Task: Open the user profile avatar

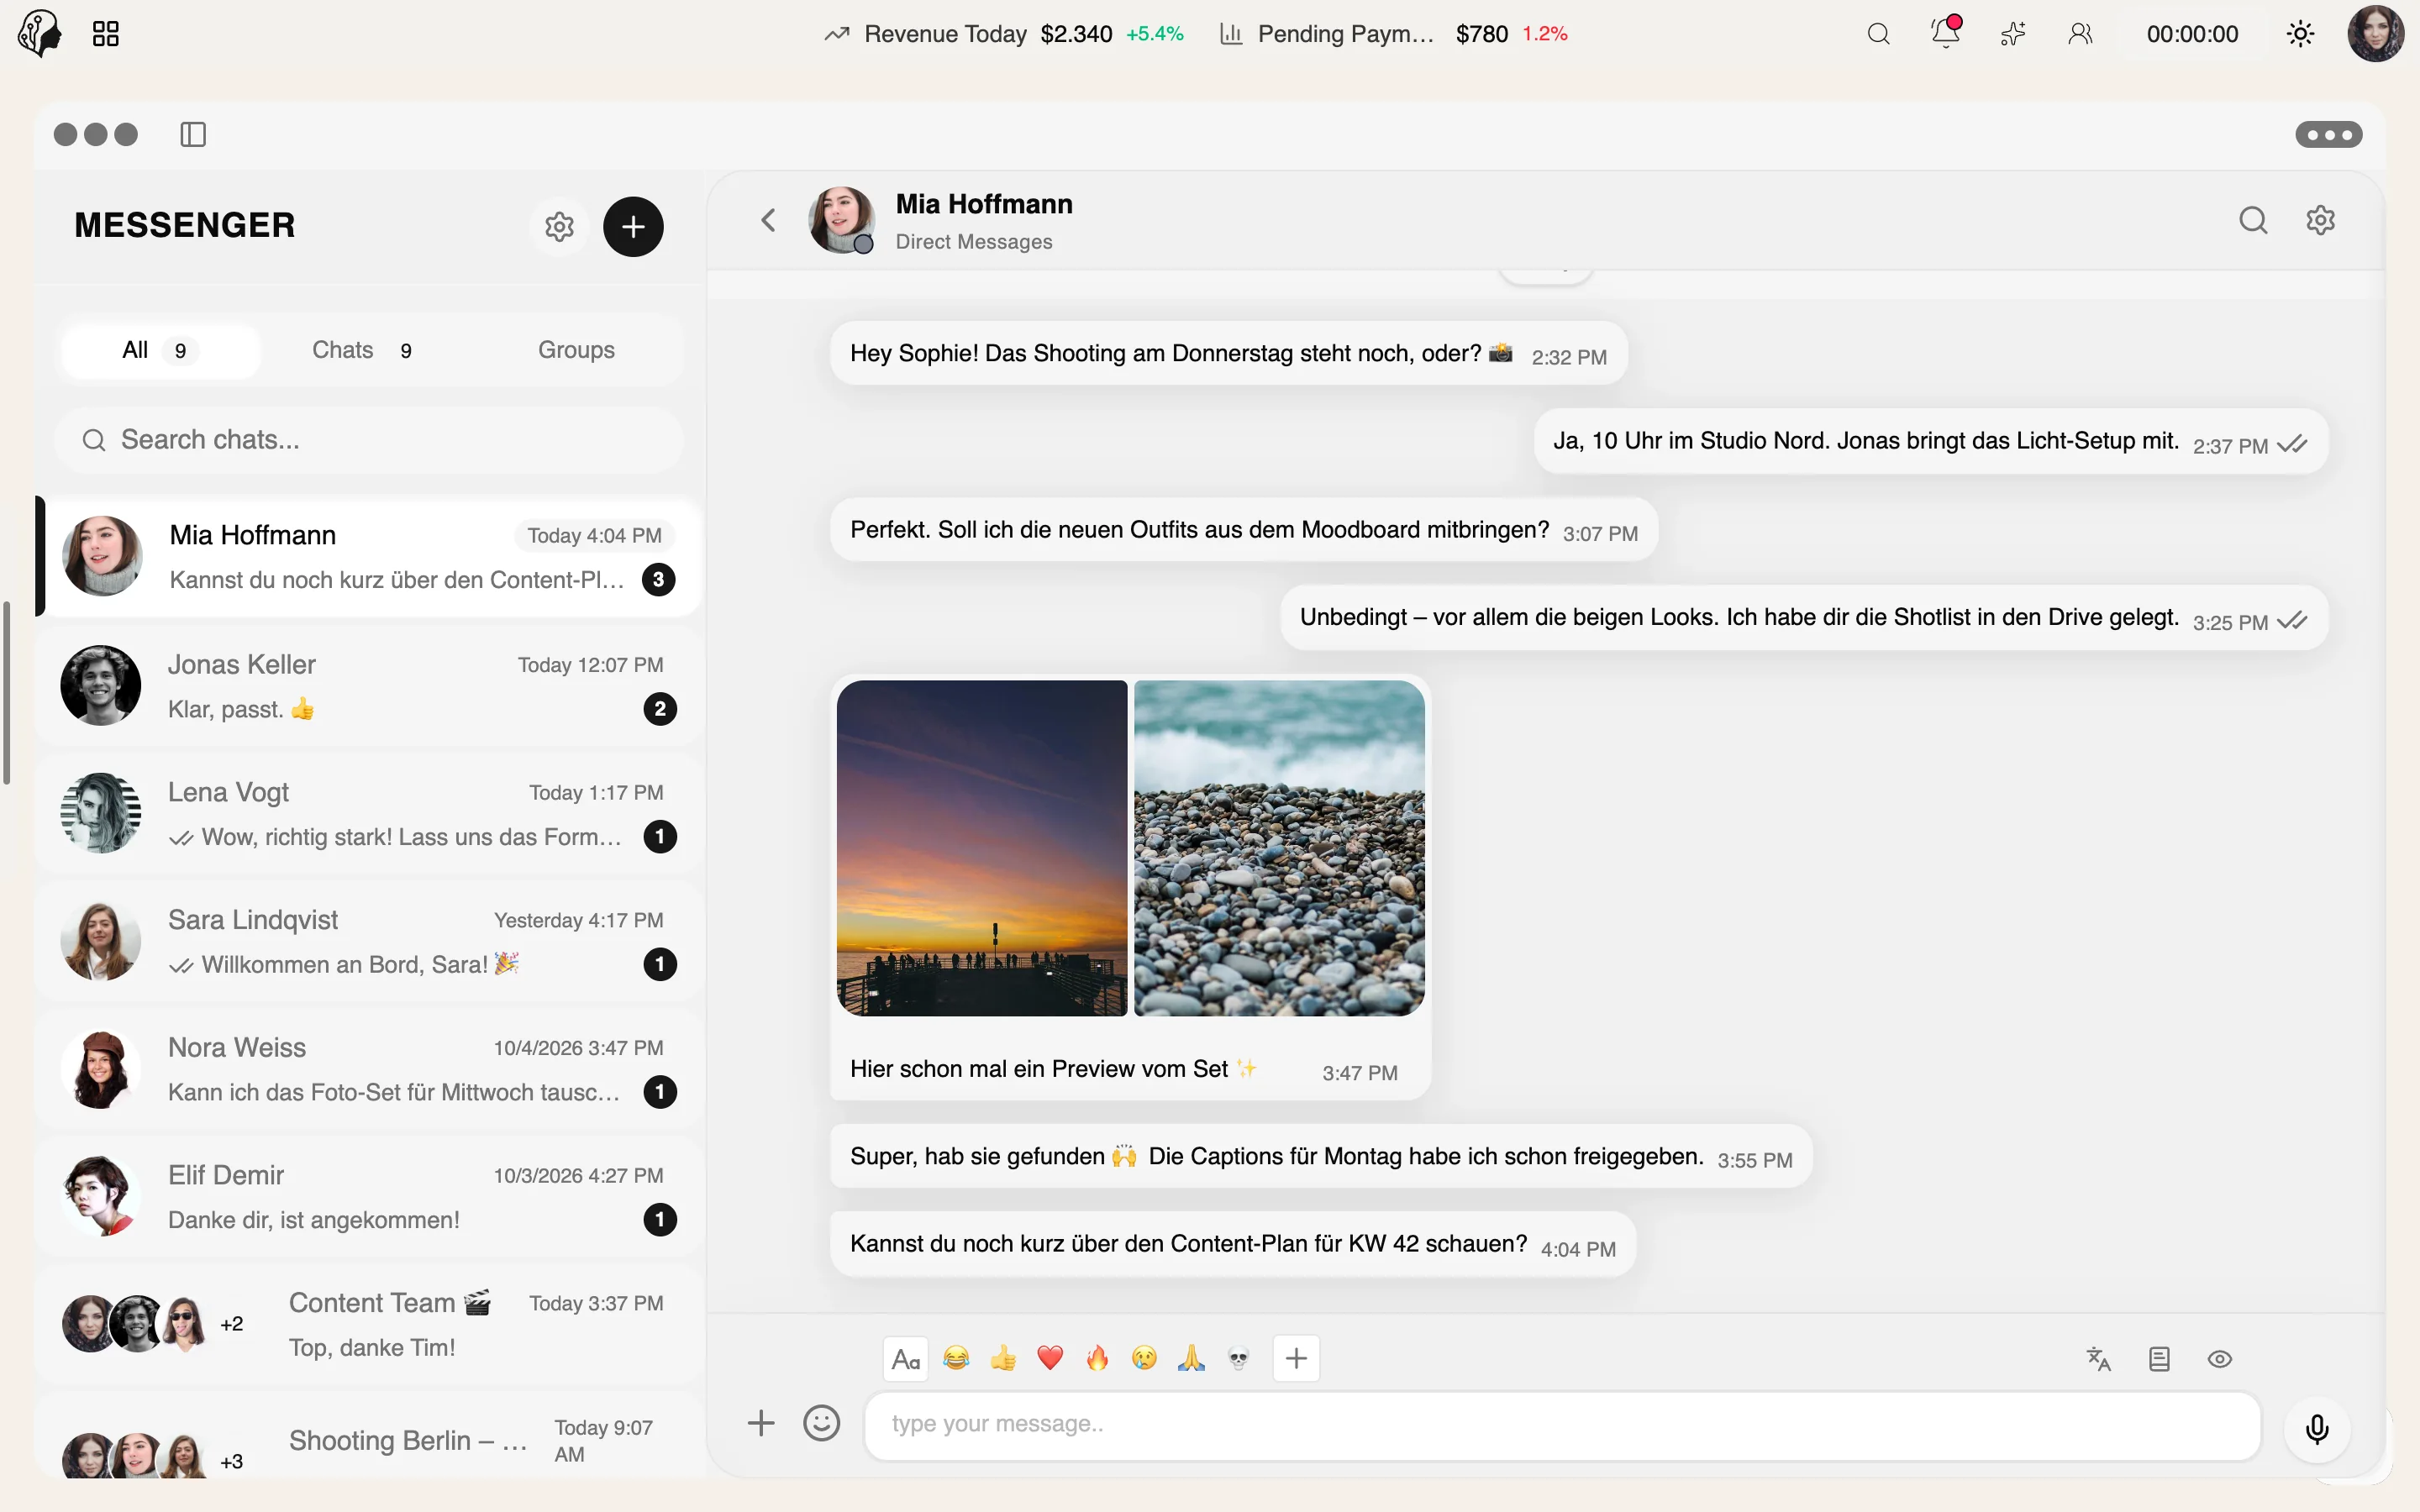Action: point(2375,34)
